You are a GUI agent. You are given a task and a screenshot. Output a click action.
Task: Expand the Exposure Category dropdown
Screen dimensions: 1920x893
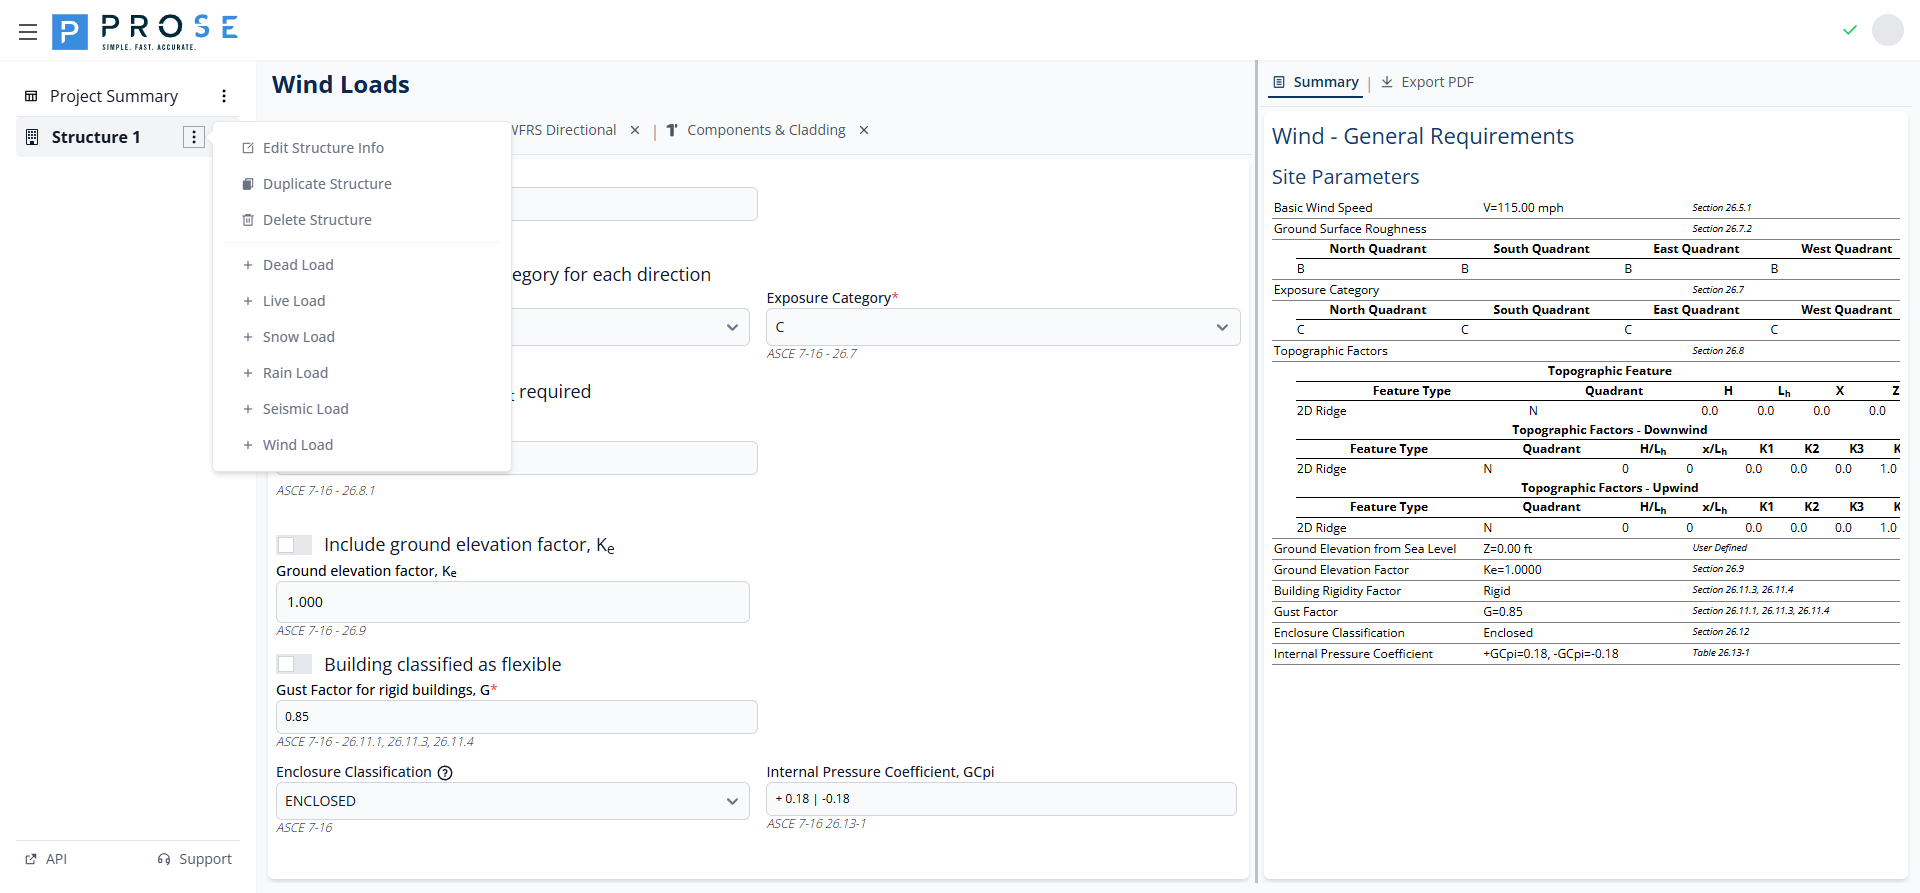pyautogui.click(x=1002, y=327)
